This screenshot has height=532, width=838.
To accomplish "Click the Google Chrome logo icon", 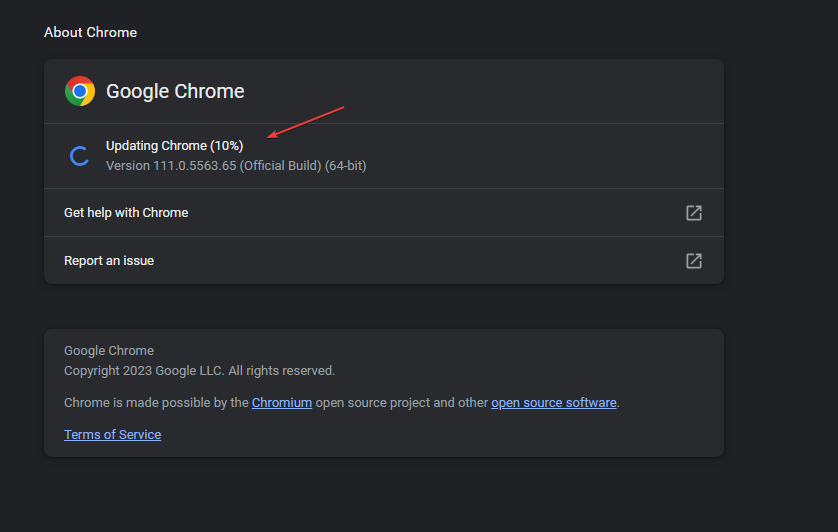I will (80, 91).
